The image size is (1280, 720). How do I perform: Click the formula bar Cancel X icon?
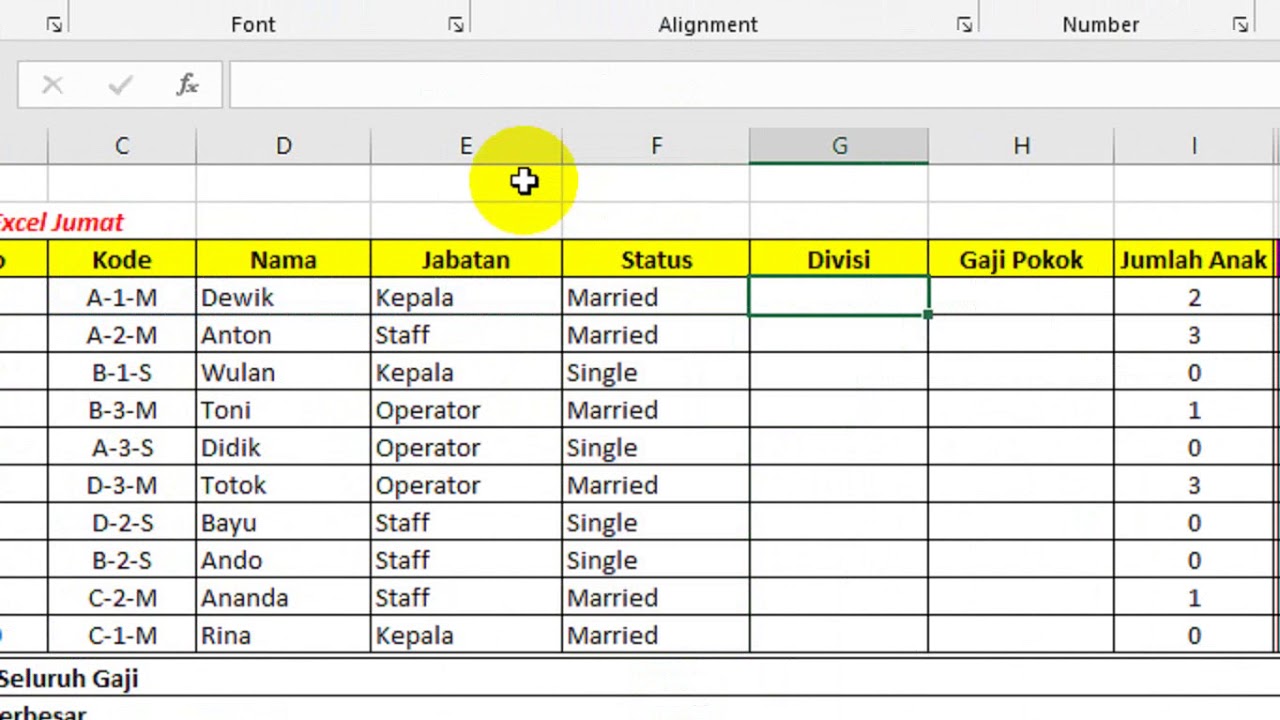coord(52,86)
